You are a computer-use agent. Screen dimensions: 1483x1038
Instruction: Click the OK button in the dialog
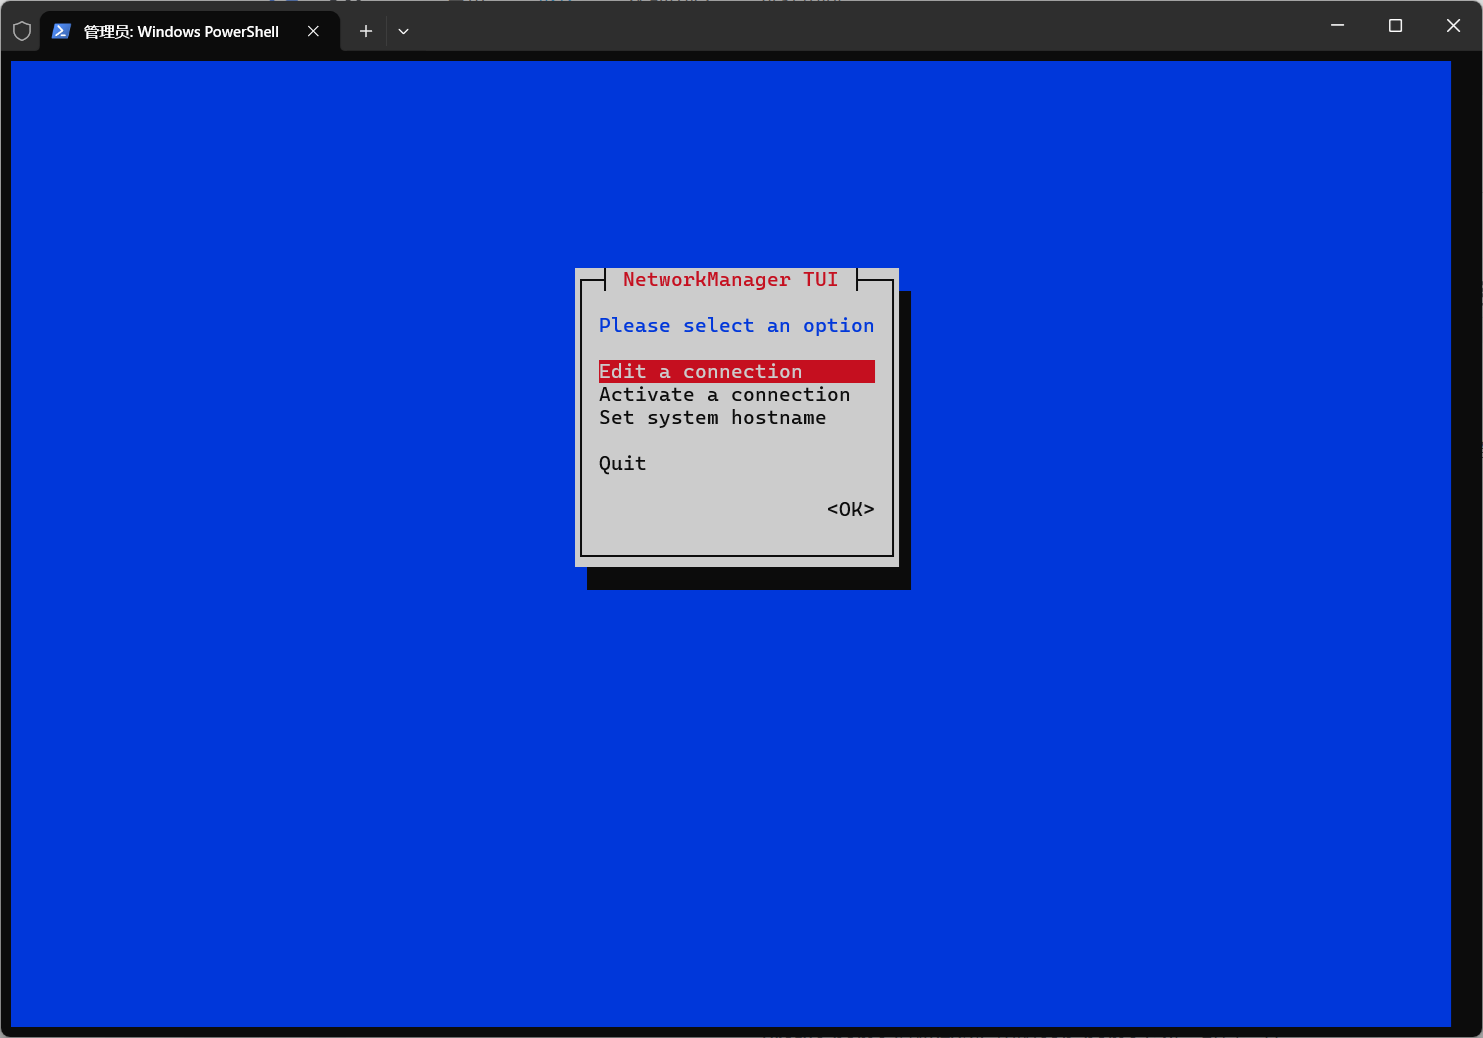tap(849, 509)
